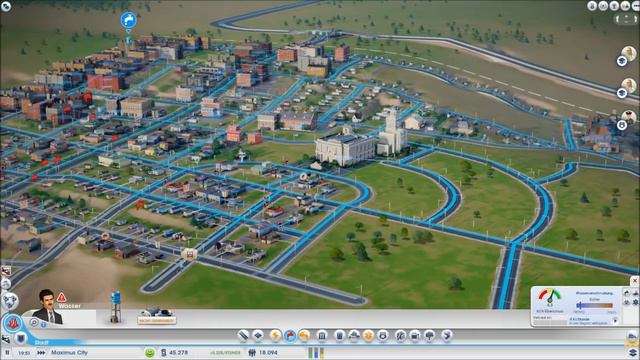Click the blue info icon beneath advisor
The width and height of the screenshot is (640, 360).
pos(44,325)
